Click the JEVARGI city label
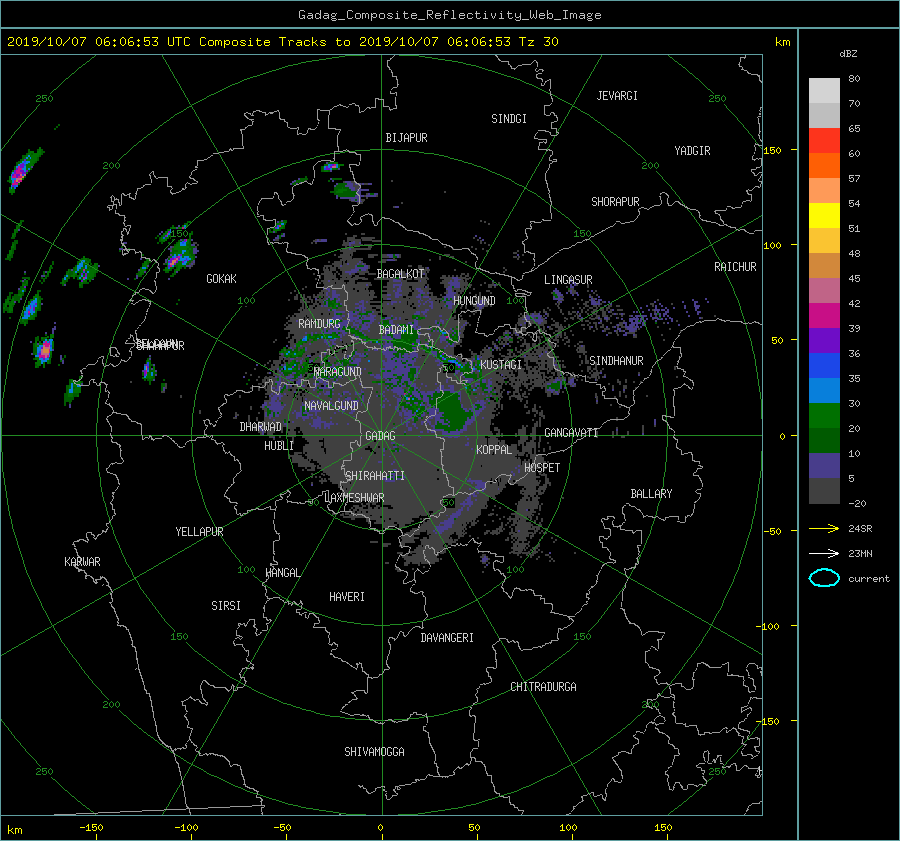 tap(617, 96)
